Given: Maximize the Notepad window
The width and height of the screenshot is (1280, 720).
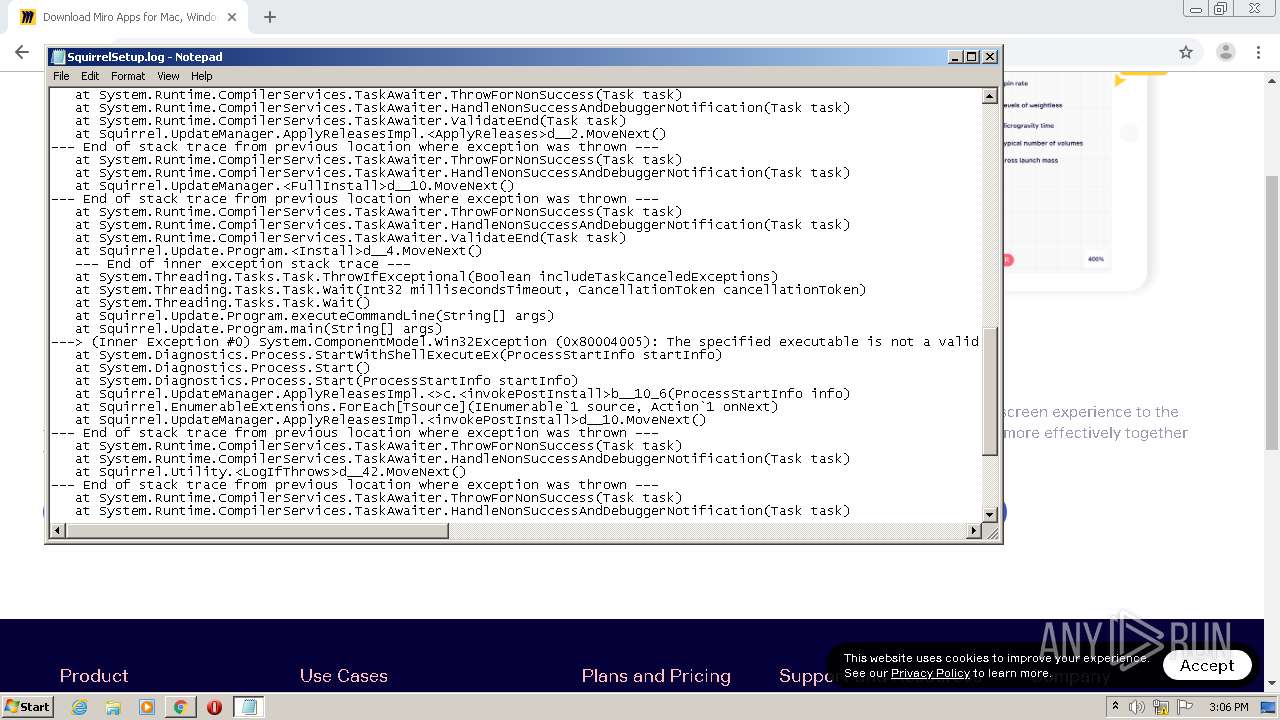Looking at the screenshot, I should (x=971, y=57).
